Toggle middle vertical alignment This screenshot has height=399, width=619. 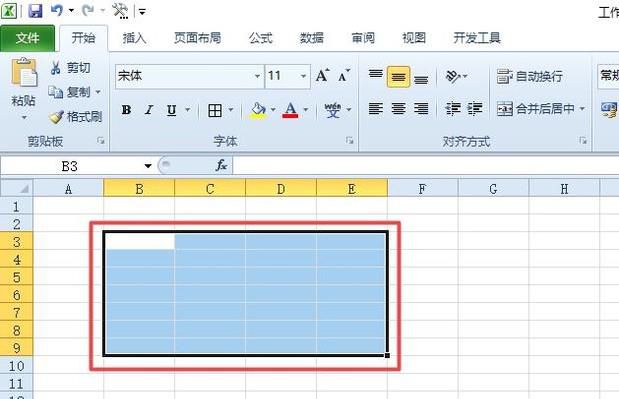point(398,77)
